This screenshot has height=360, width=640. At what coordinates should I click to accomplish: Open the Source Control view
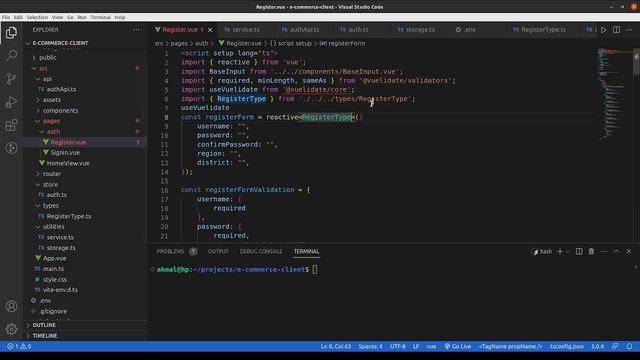pos(11,78)
